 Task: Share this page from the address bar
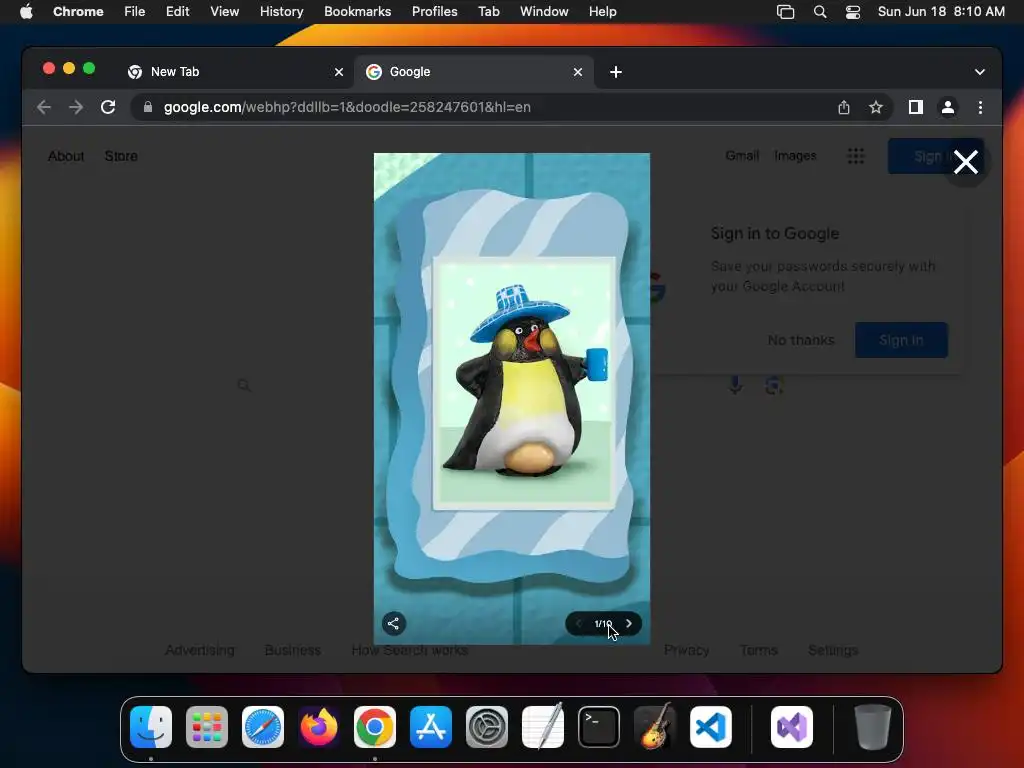pos(844,107)
